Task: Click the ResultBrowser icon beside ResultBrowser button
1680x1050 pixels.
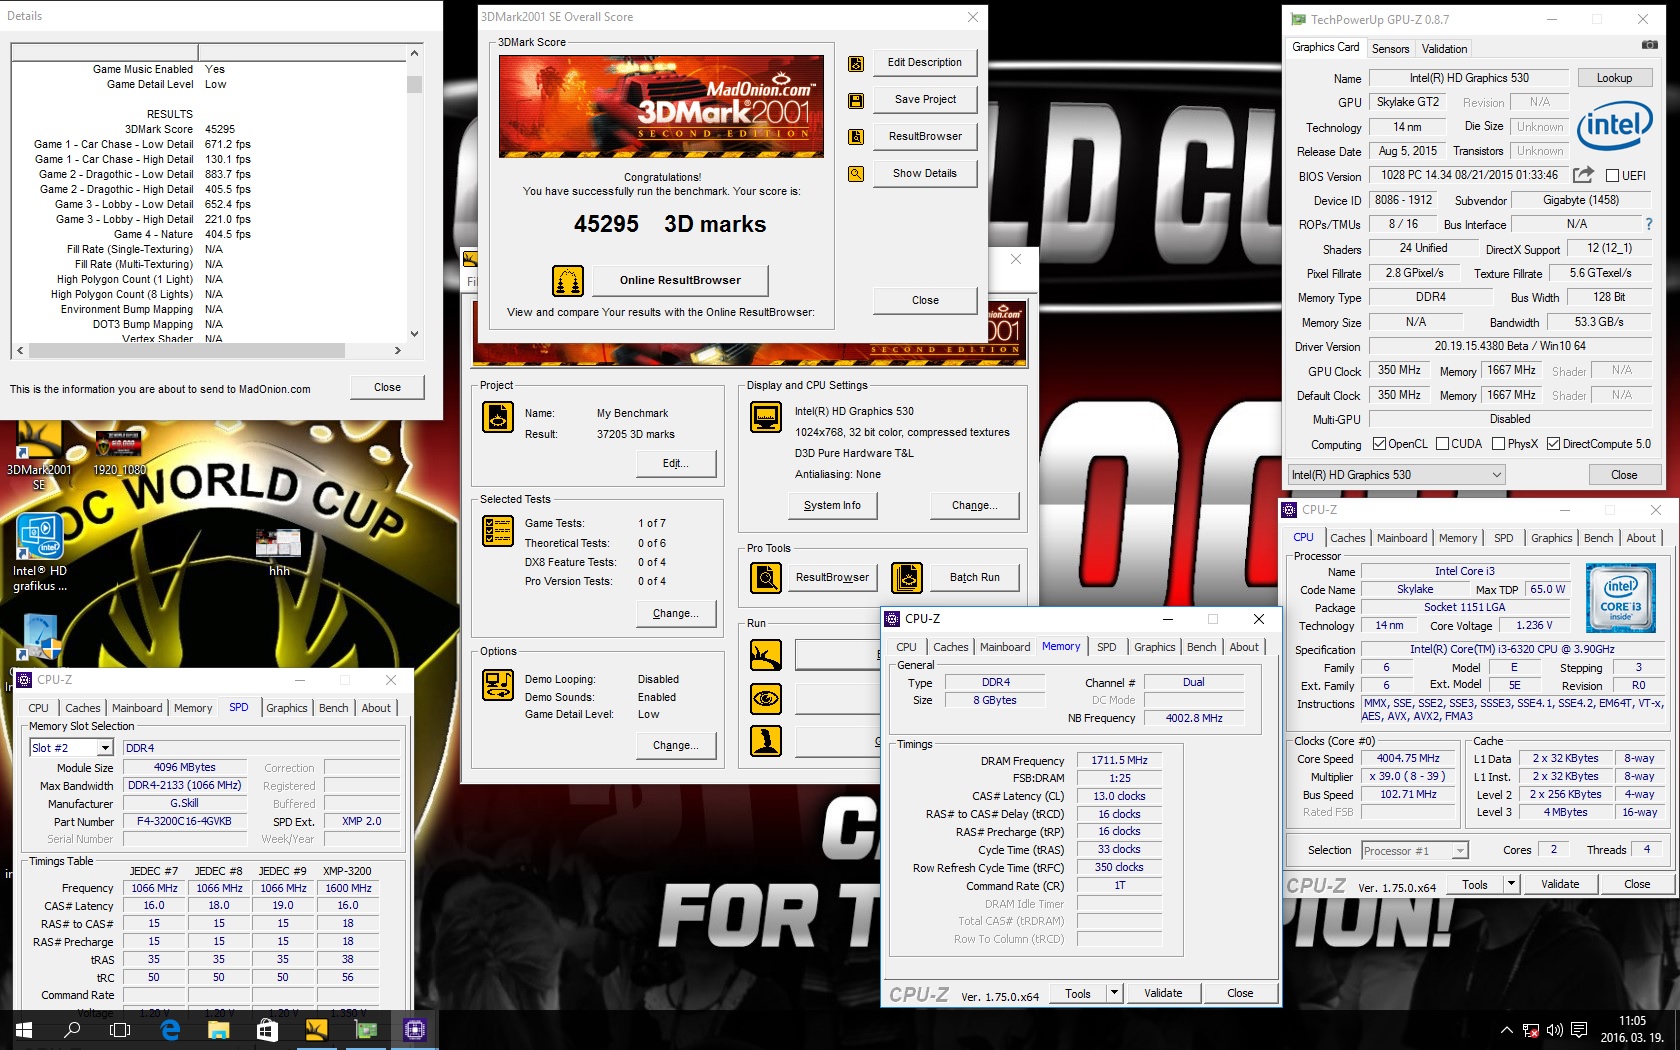Action: click(856, 137)
